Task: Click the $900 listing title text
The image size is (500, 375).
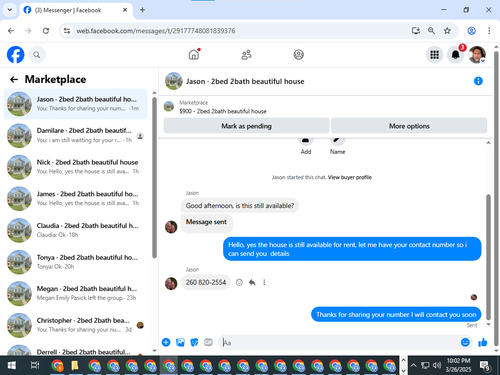Action: click(x=223, y=111)
